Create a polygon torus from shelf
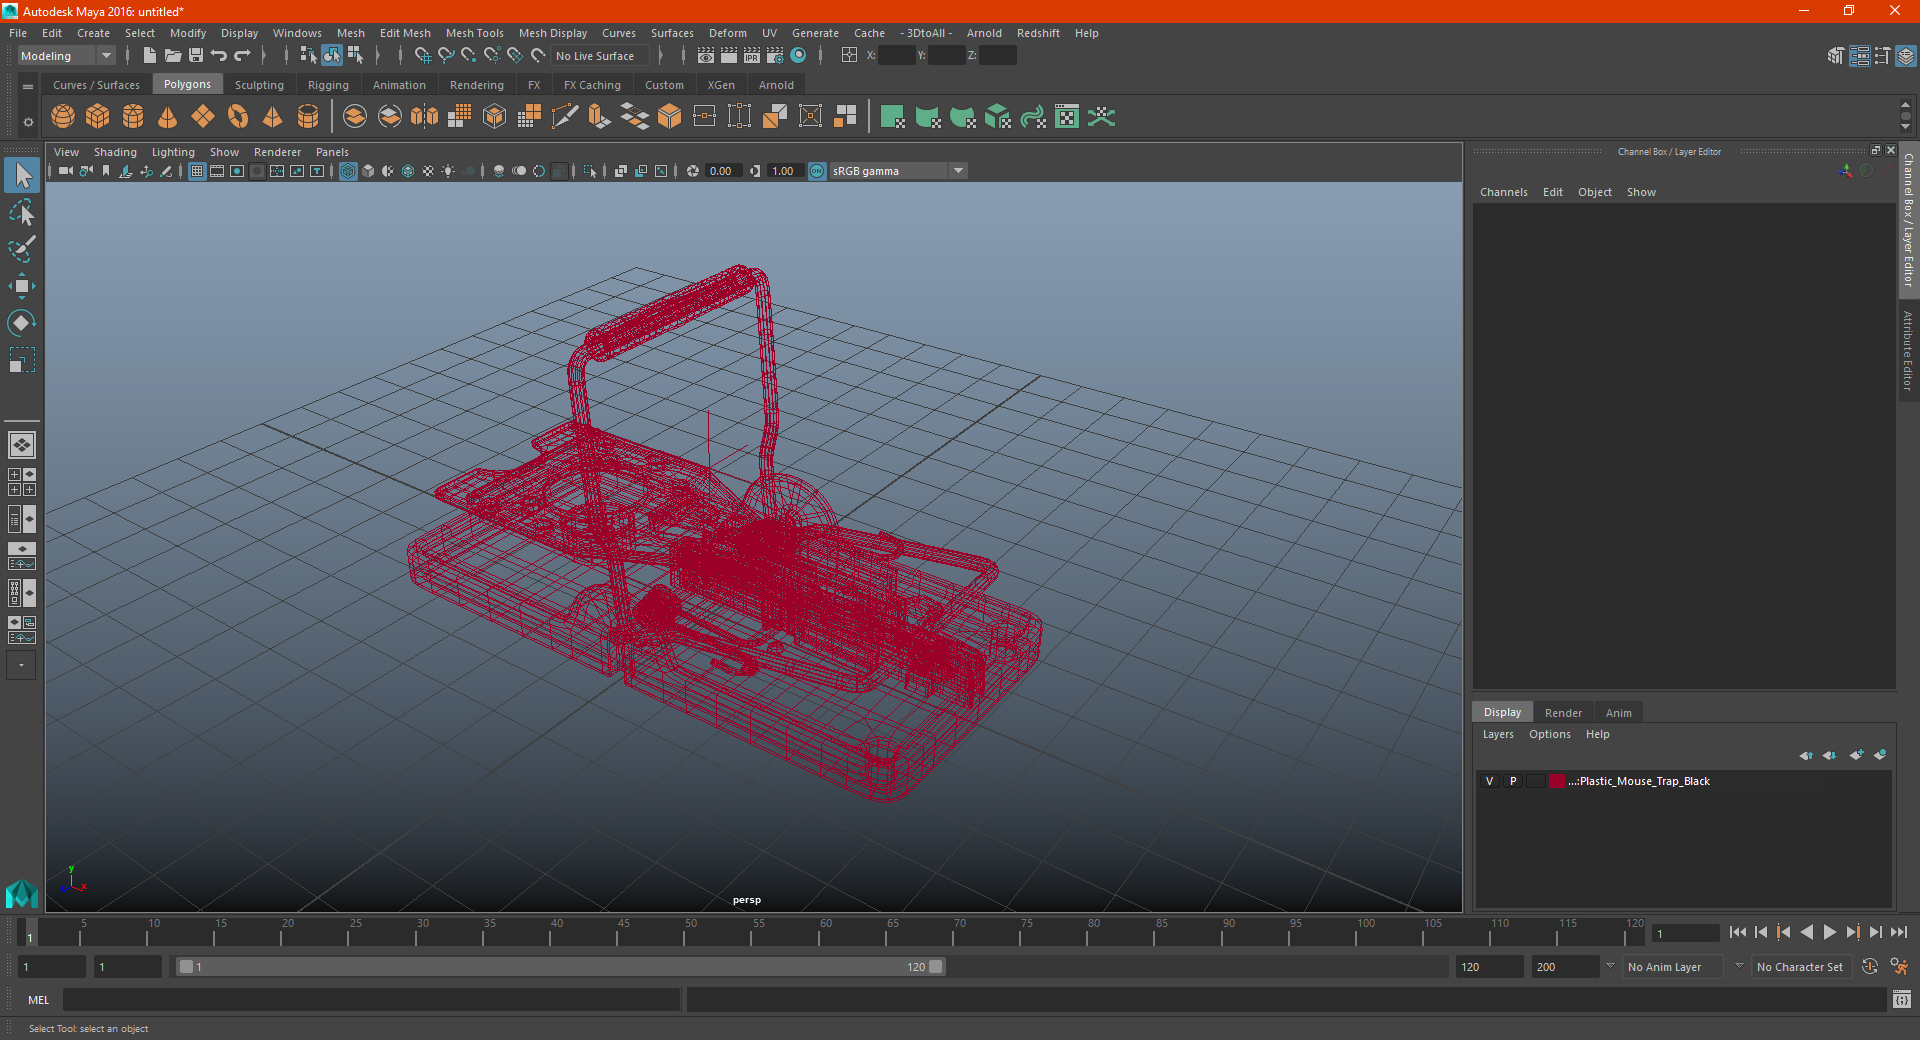The width and height of the screenshot is (1920, 1040). tap(238, 117)
